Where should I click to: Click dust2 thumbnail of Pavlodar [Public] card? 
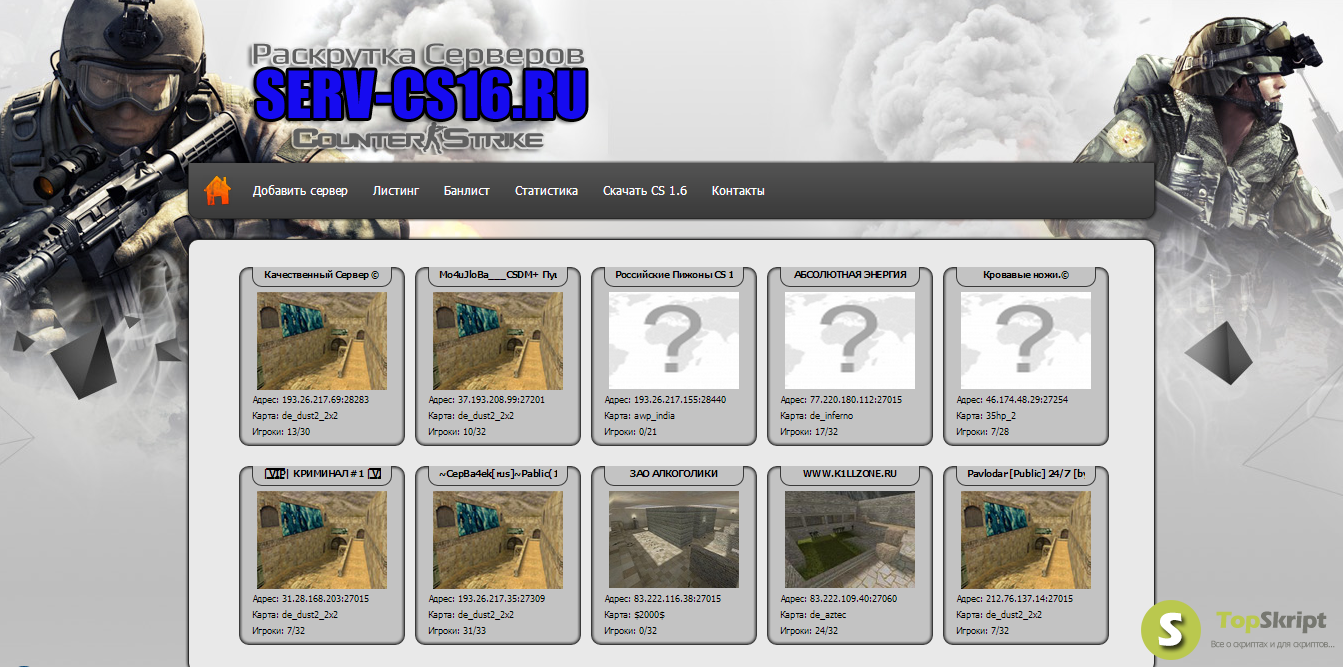(x=1026, y=540)
